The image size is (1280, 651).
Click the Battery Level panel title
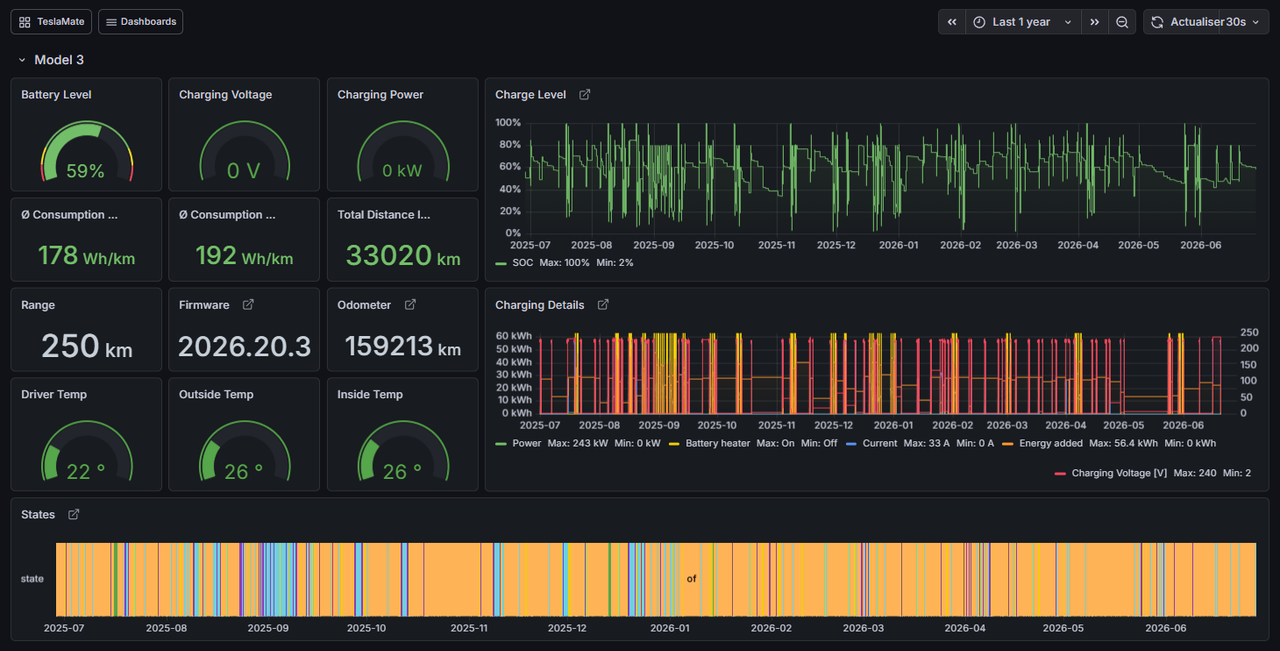pyautogui.click(x=56, y=95)
